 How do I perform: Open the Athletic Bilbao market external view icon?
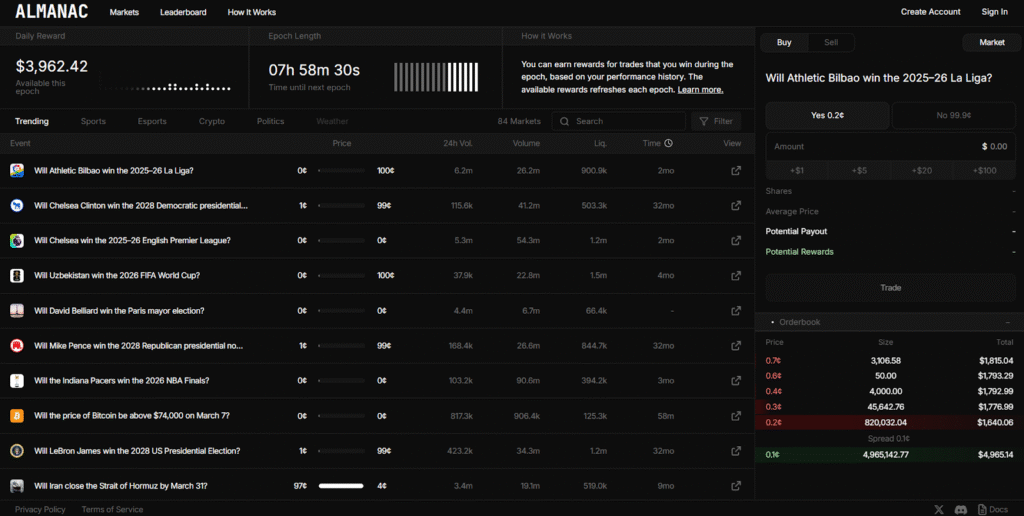click(736, 171)
